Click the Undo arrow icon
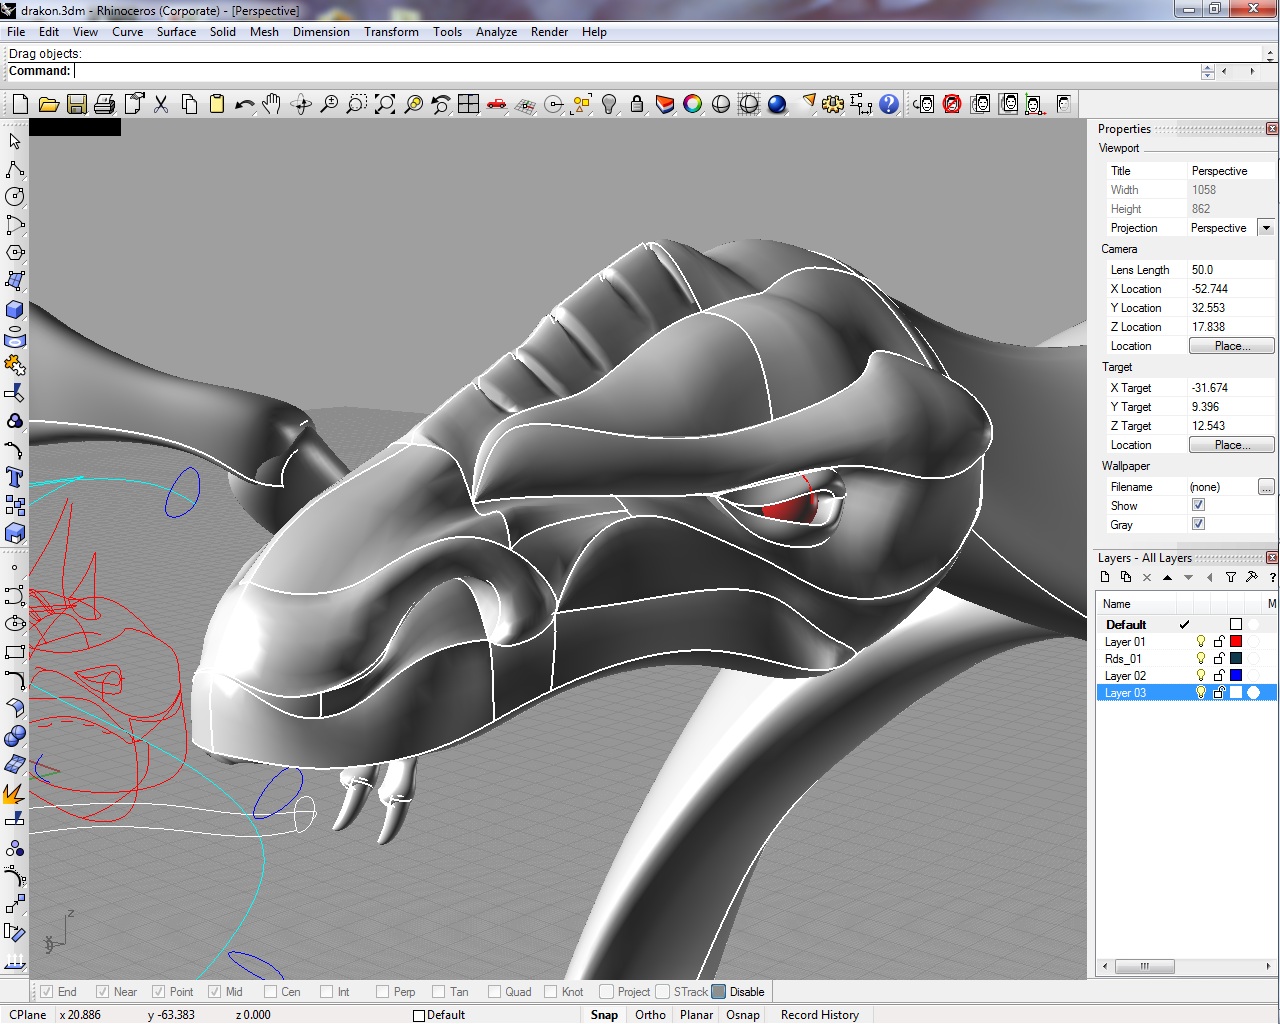Viewport: 1280px width, 1024px height. tap(244, 104)
